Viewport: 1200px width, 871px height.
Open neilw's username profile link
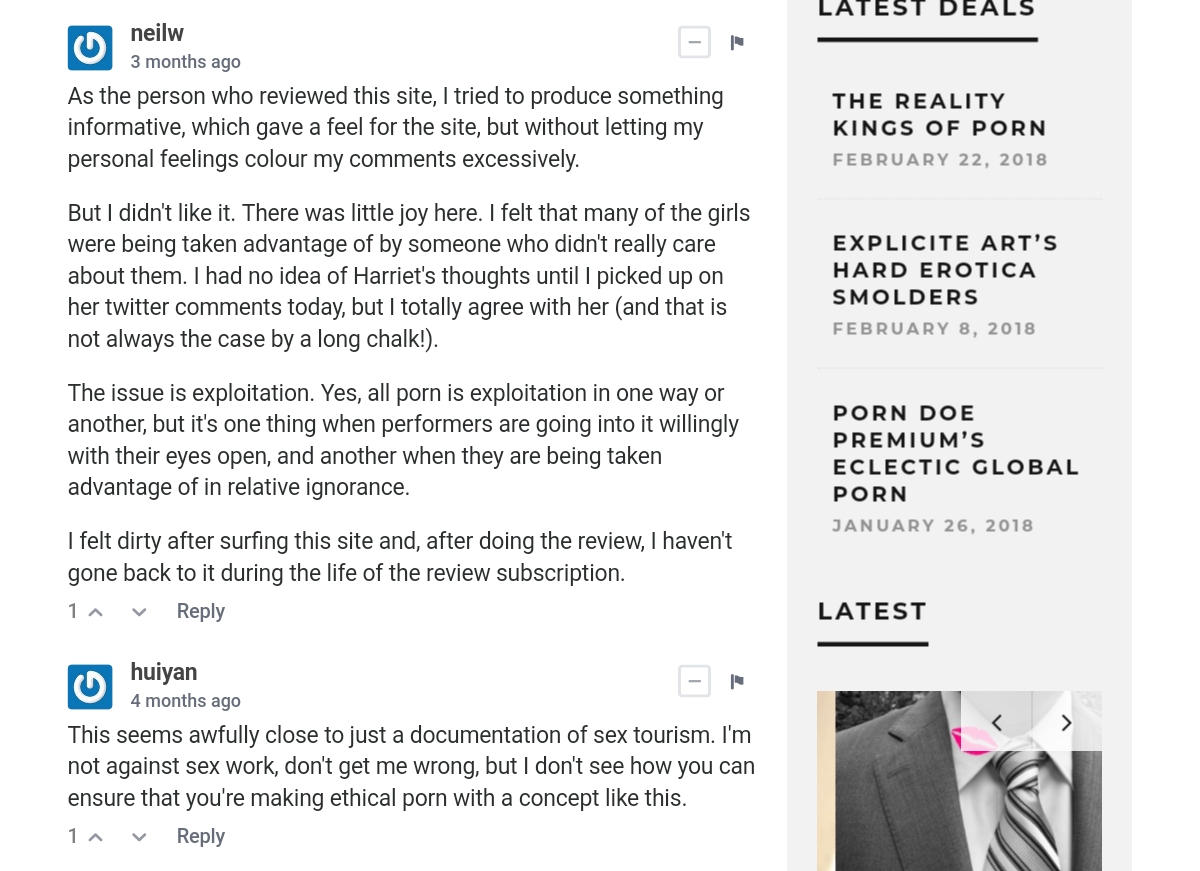tap(157, 33)
